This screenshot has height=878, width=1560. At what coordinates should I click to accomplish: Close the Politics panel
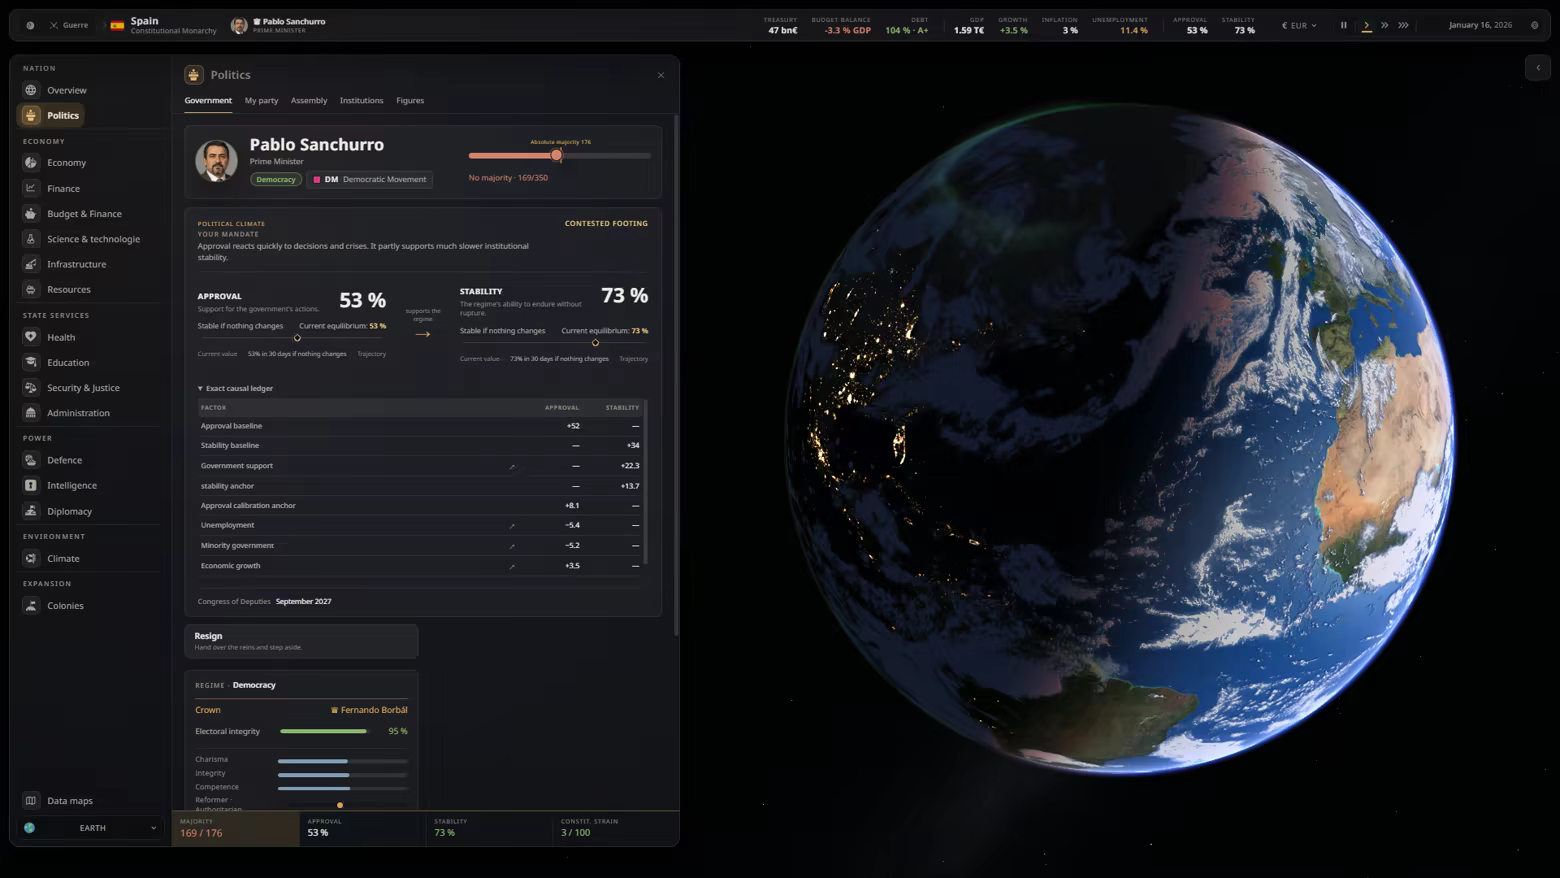click(x=661, y=75)
